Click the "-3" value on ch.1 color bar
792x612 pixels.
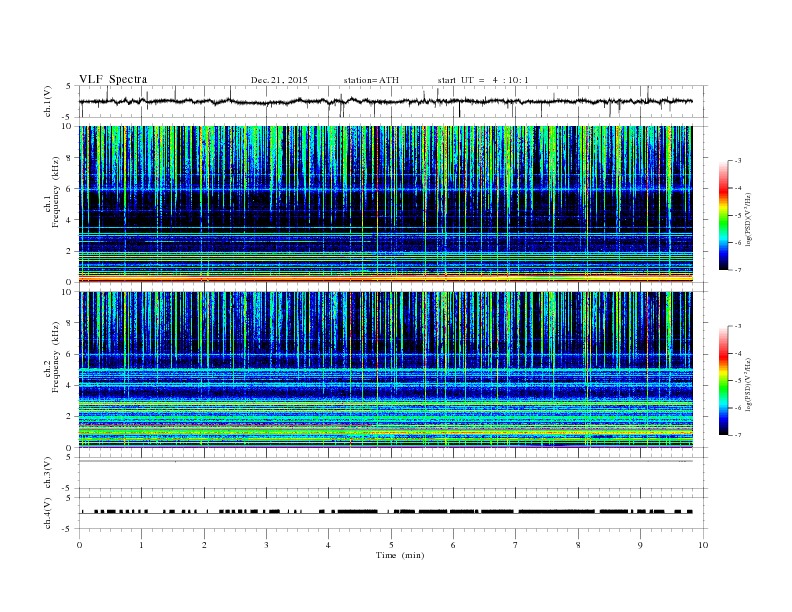click(x=737, y=161)
